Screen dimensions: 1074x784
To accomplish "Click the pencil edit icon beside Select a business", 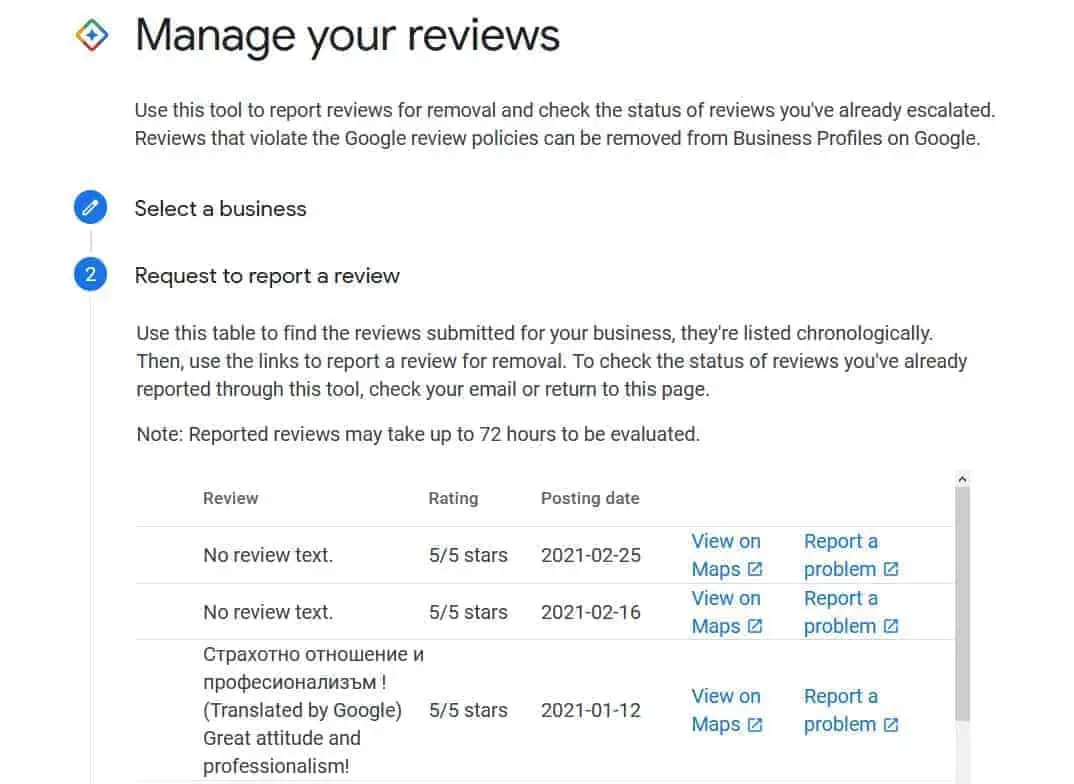I will click(x=90, y=207).
